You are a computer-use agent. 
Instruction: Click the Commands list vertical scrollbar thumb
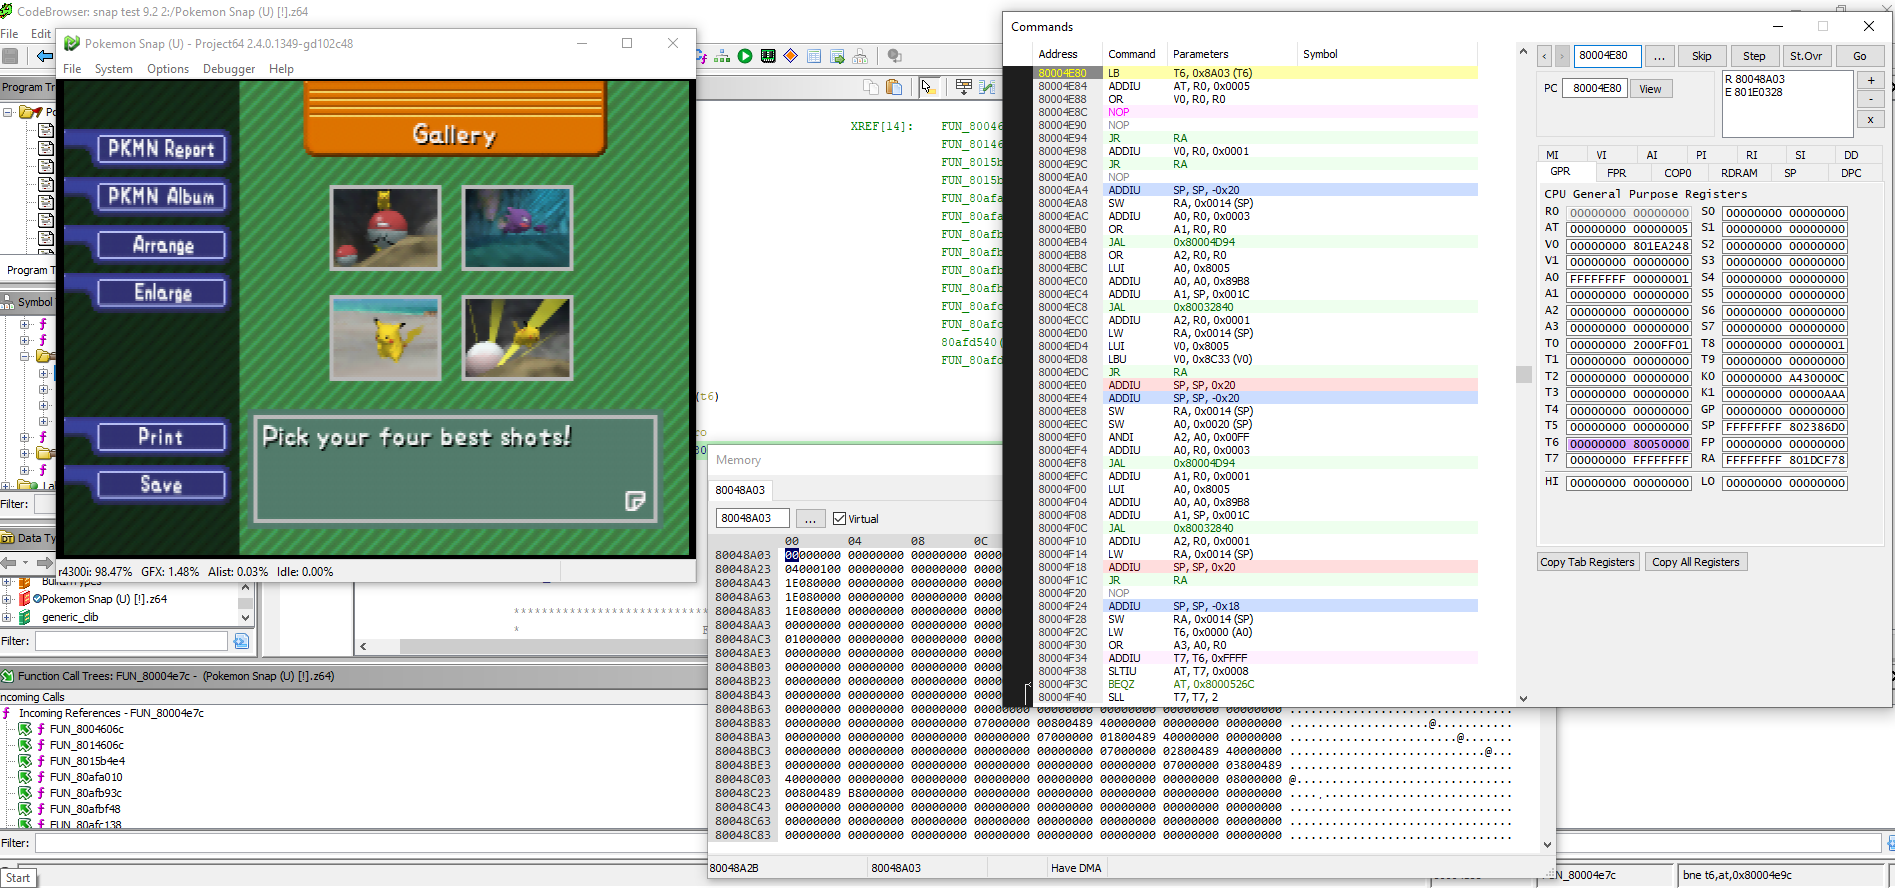point(1523,374)
